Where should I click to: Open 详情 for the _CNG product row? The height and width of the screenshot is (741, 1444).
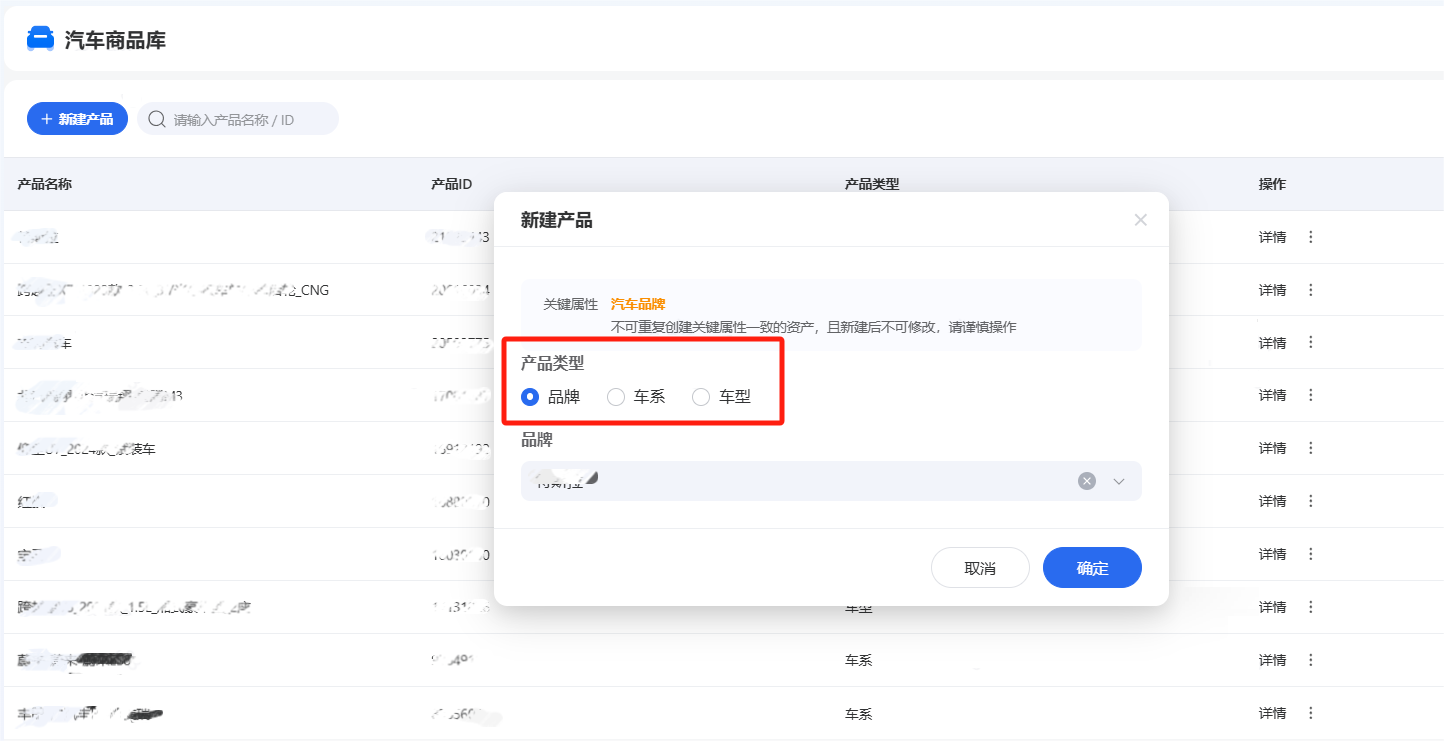click(1272, 290)
